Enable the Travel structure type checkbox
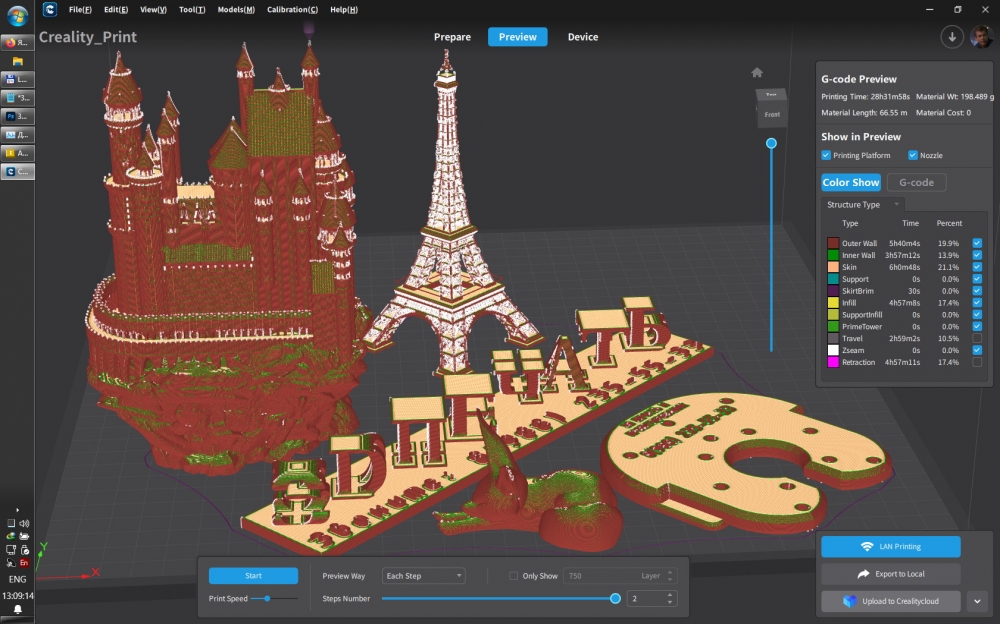The height and width of the screenshot is (624, 1000). click(977, 338)
